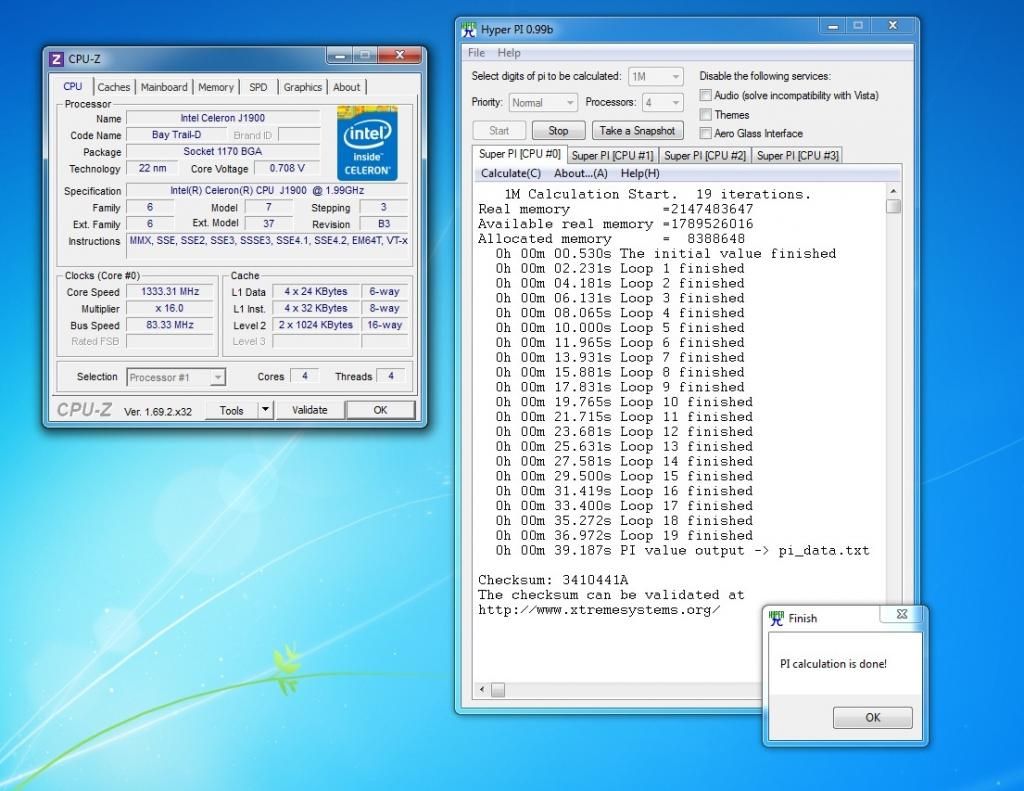Click the horizontal scrollbar thumb in Super PI
This screenshot has width=1024, height=791.
coord(498,690)
